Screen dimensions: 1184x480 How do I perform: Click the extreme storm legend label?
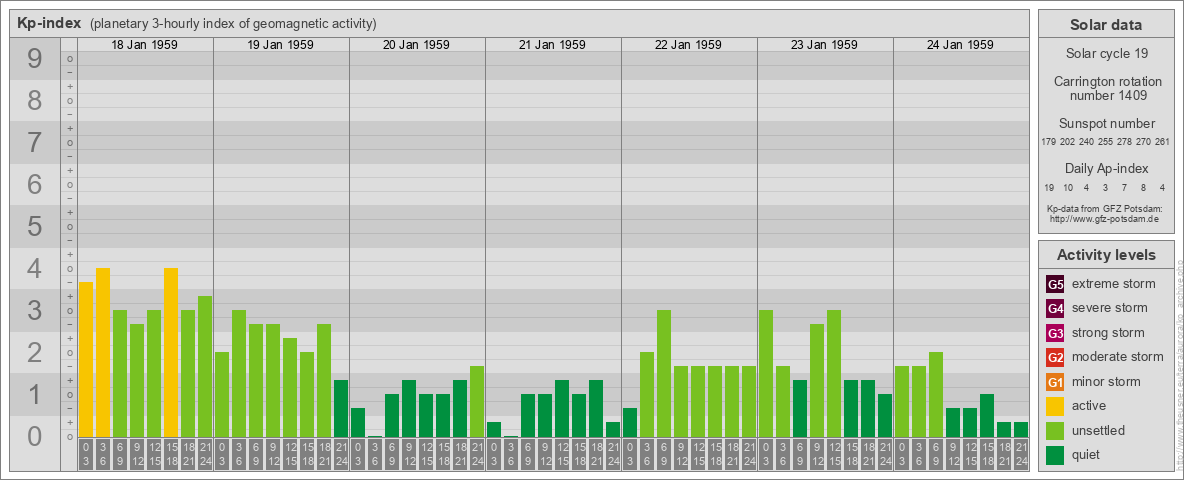coord(1114,284)
